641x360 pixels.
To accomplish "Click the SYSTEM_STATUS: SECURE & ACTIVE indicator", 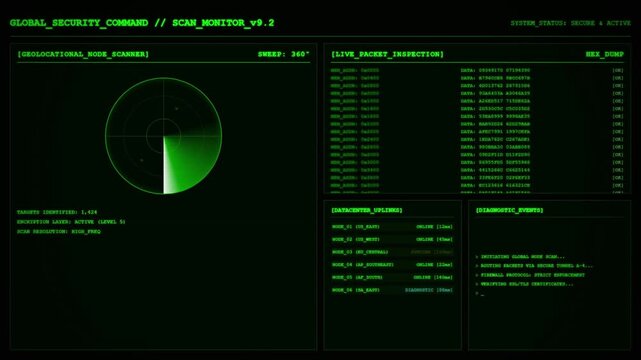I will coord(570,23).
